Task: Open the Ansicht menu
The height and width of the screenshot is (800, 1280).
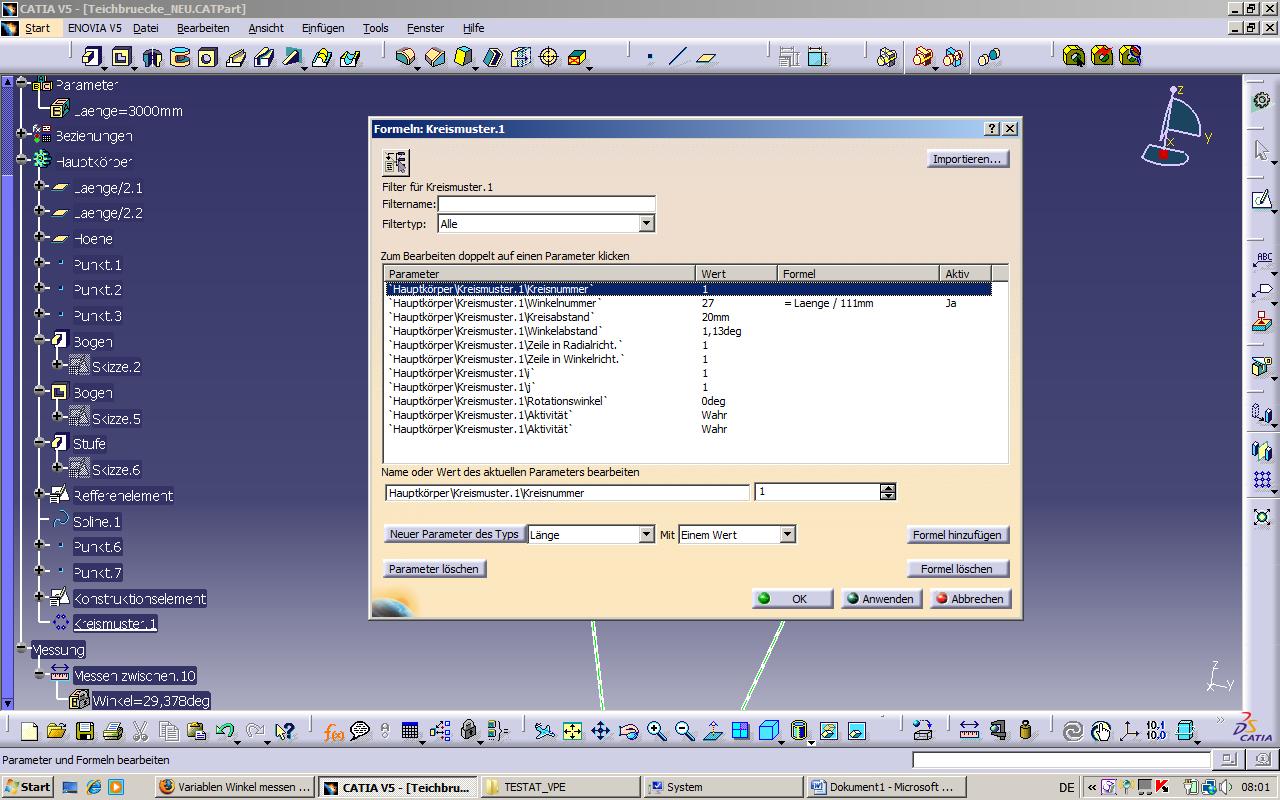Action: point(266,28)
